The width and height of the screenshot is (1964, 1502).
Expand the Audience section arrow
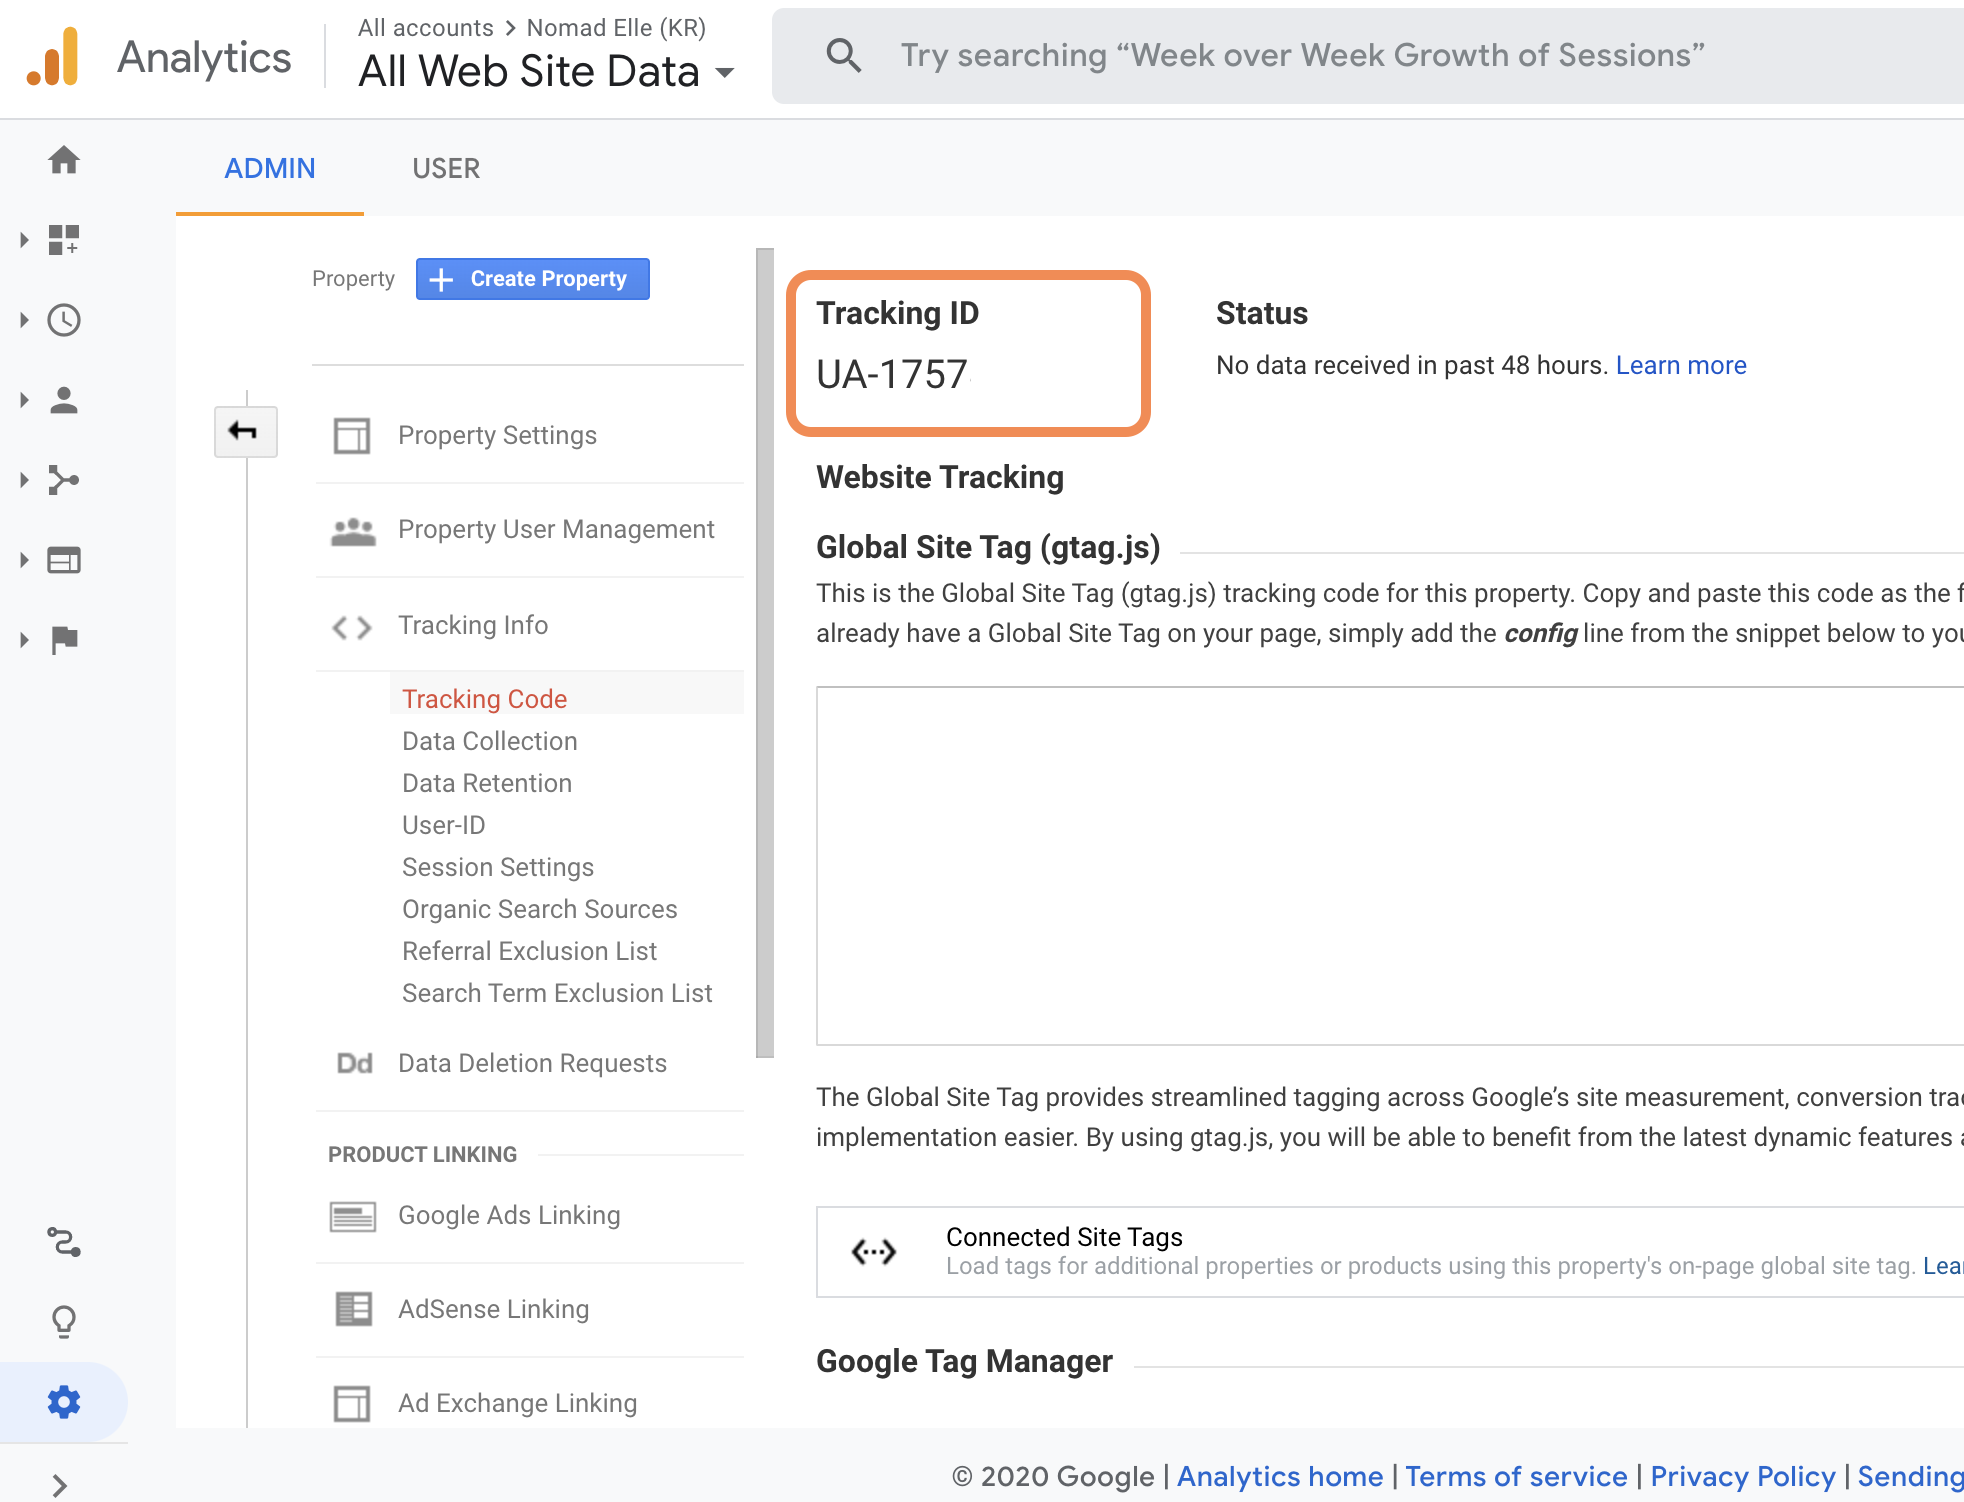[x=24, y=400]
